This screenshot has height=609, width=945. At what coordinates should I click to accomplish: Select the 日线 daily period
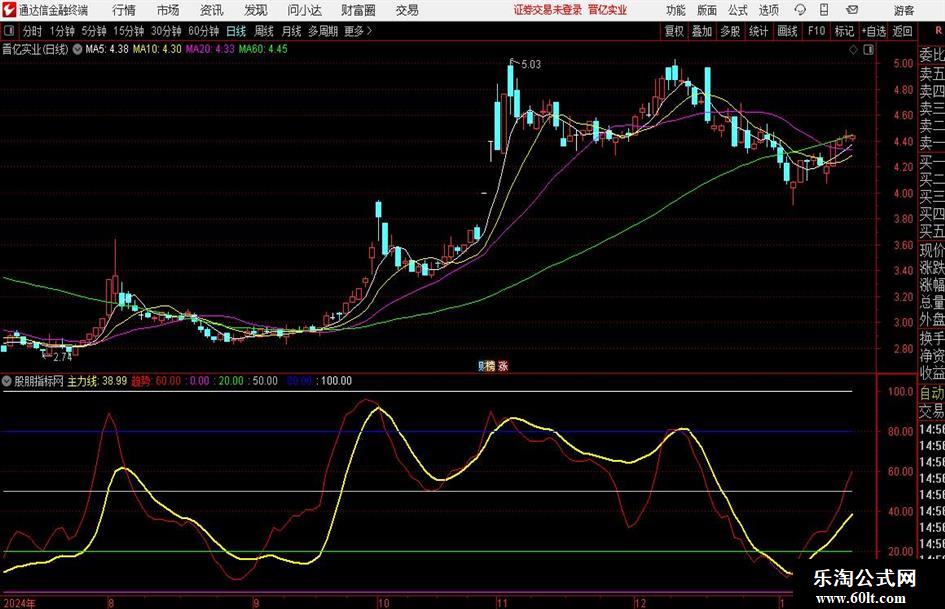click(236, 31)
